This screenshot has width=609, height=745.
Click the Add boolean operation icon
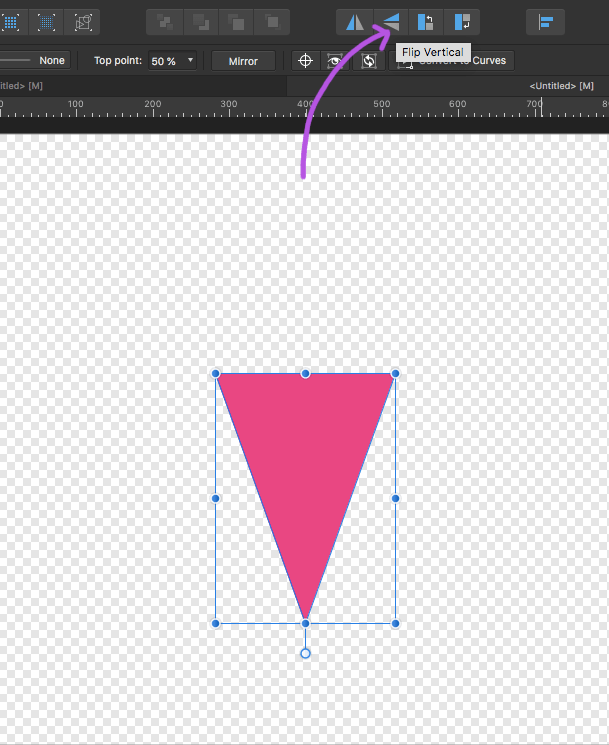[164, 22]
